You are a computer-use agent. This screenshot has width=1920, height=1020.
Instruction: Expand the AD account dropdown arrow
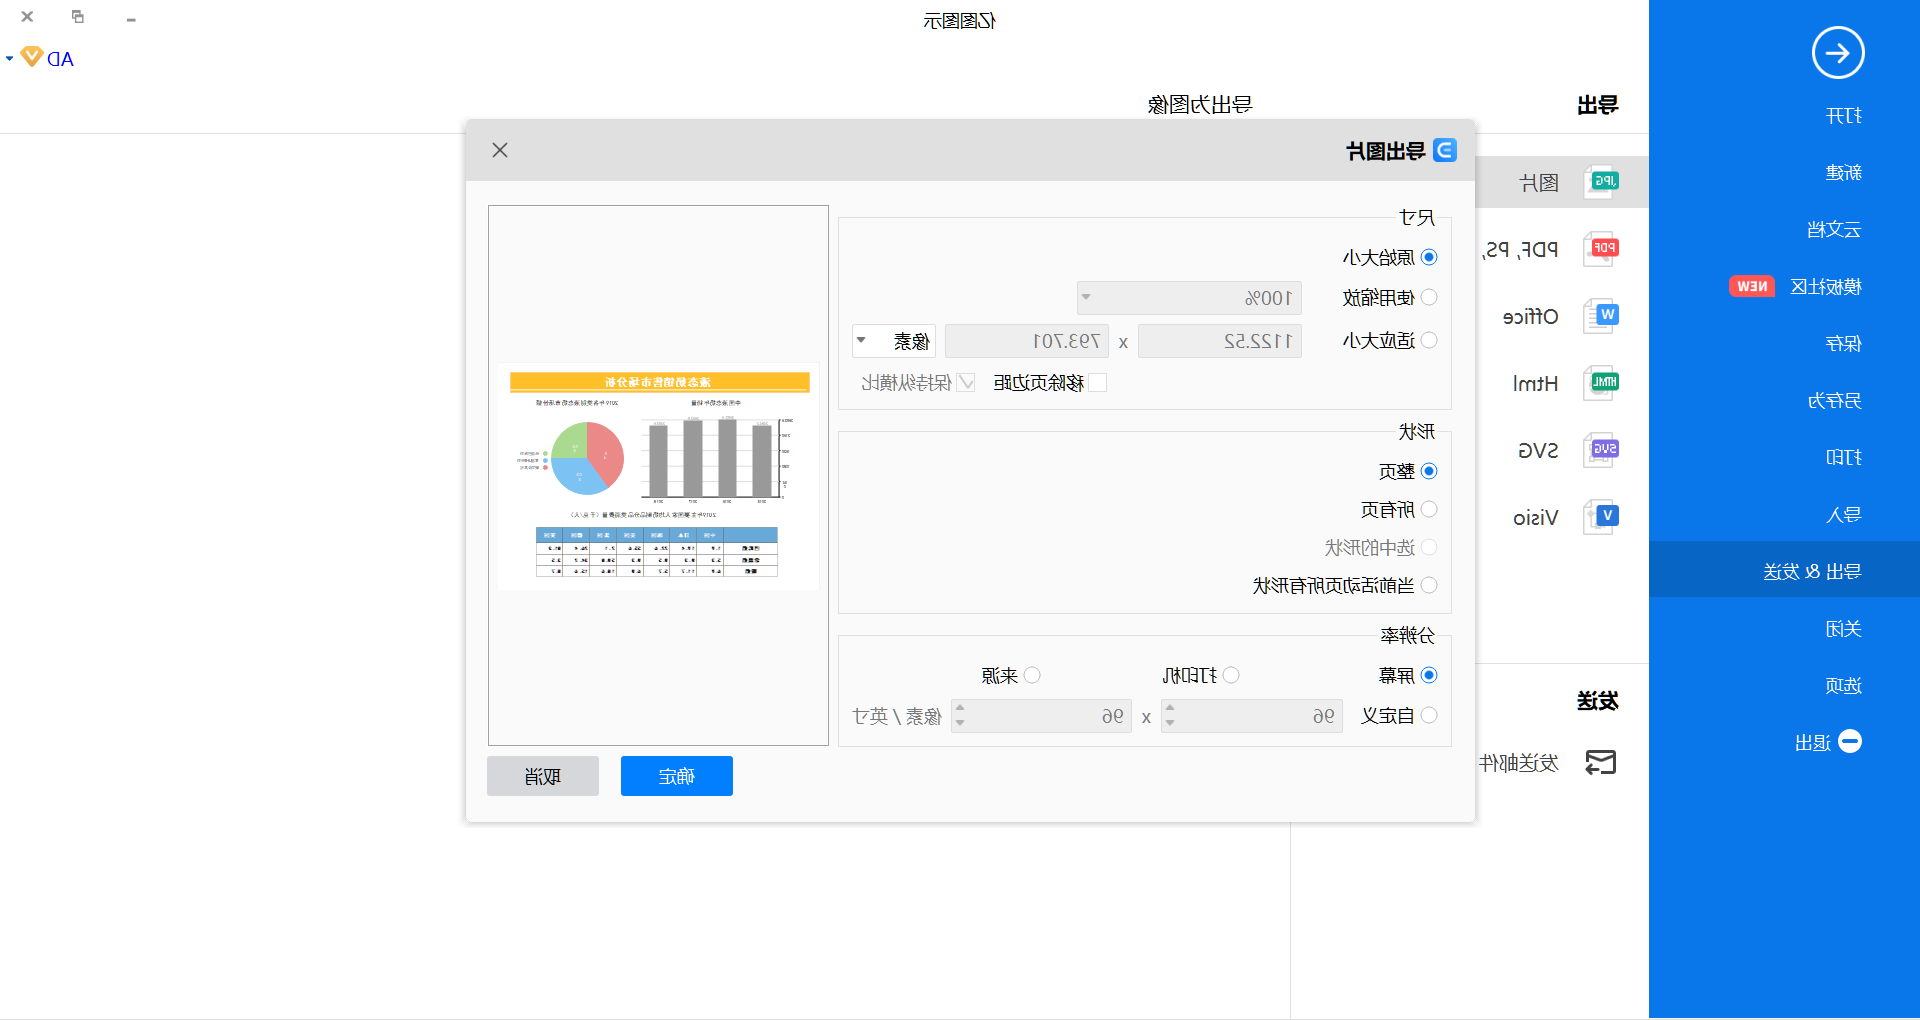[x=9, y=58]
